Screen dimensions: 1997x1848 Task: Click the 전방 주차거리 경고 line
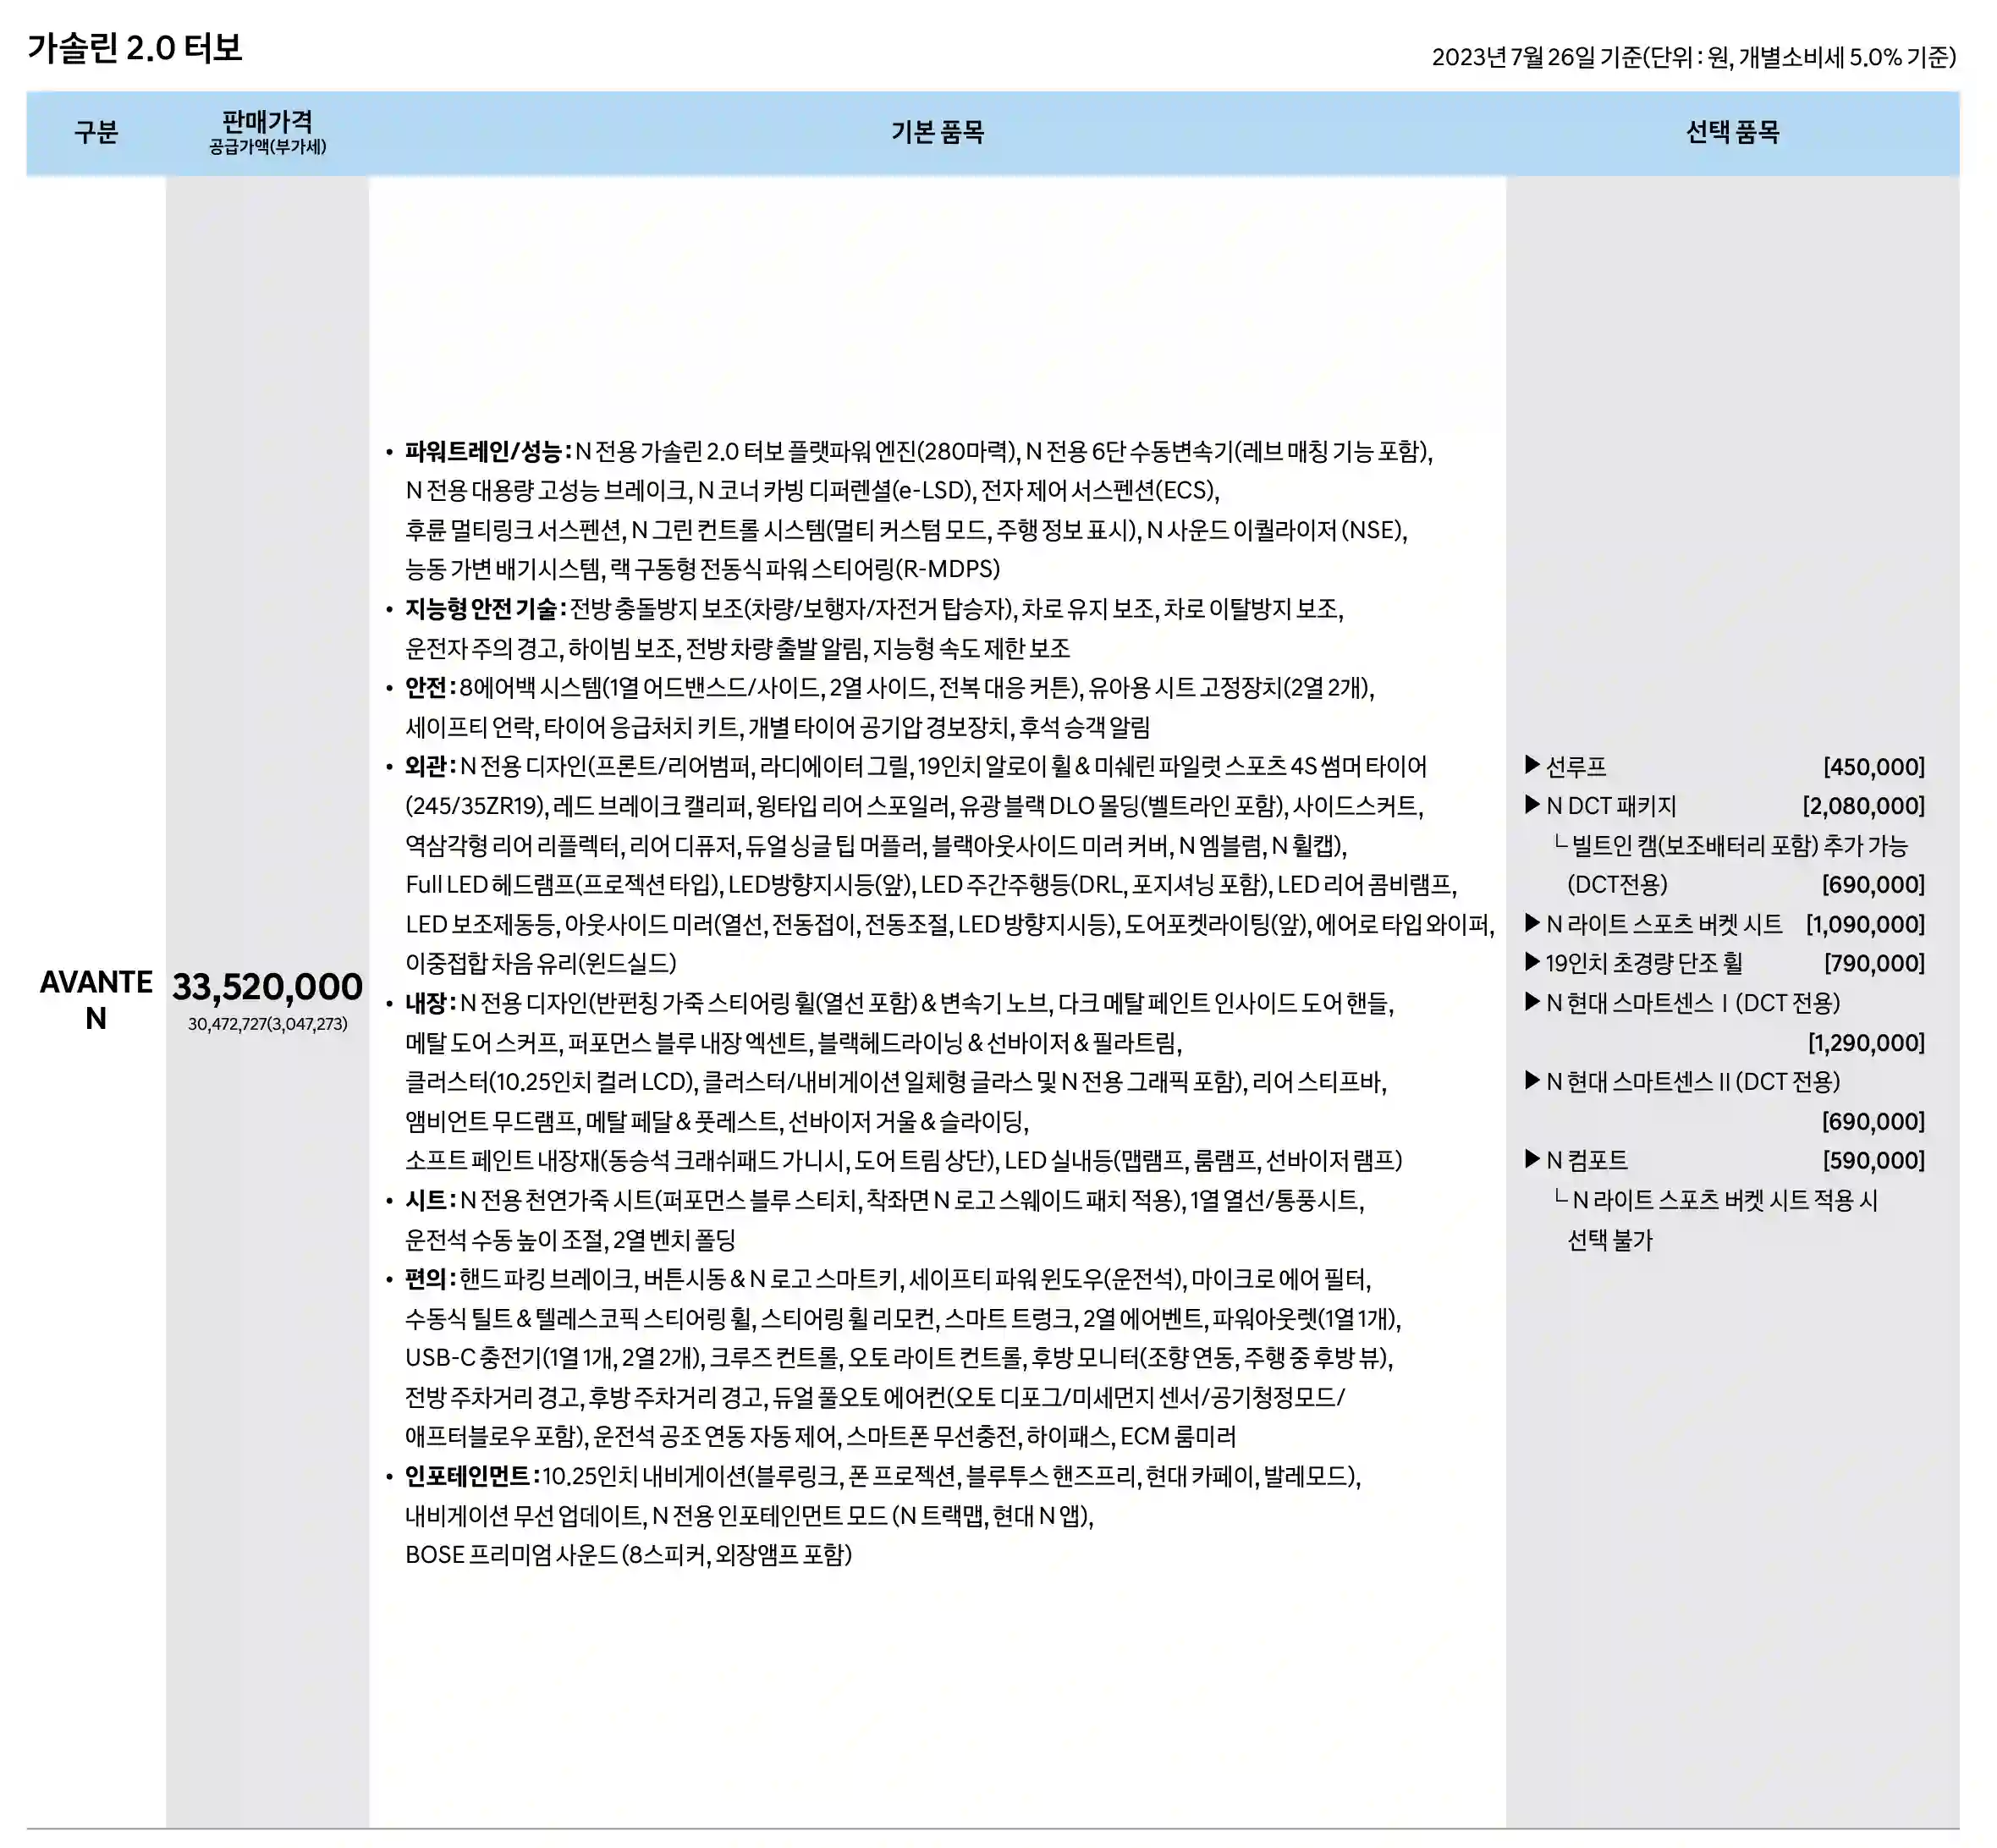[x=875, y=1397]
